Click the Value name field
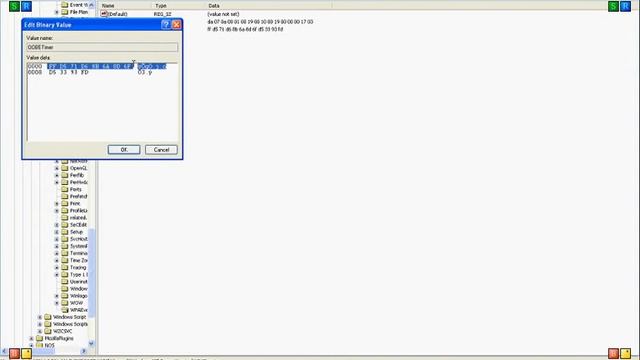The width and height of the screenshot is (640, 360). tap(102, 47)
